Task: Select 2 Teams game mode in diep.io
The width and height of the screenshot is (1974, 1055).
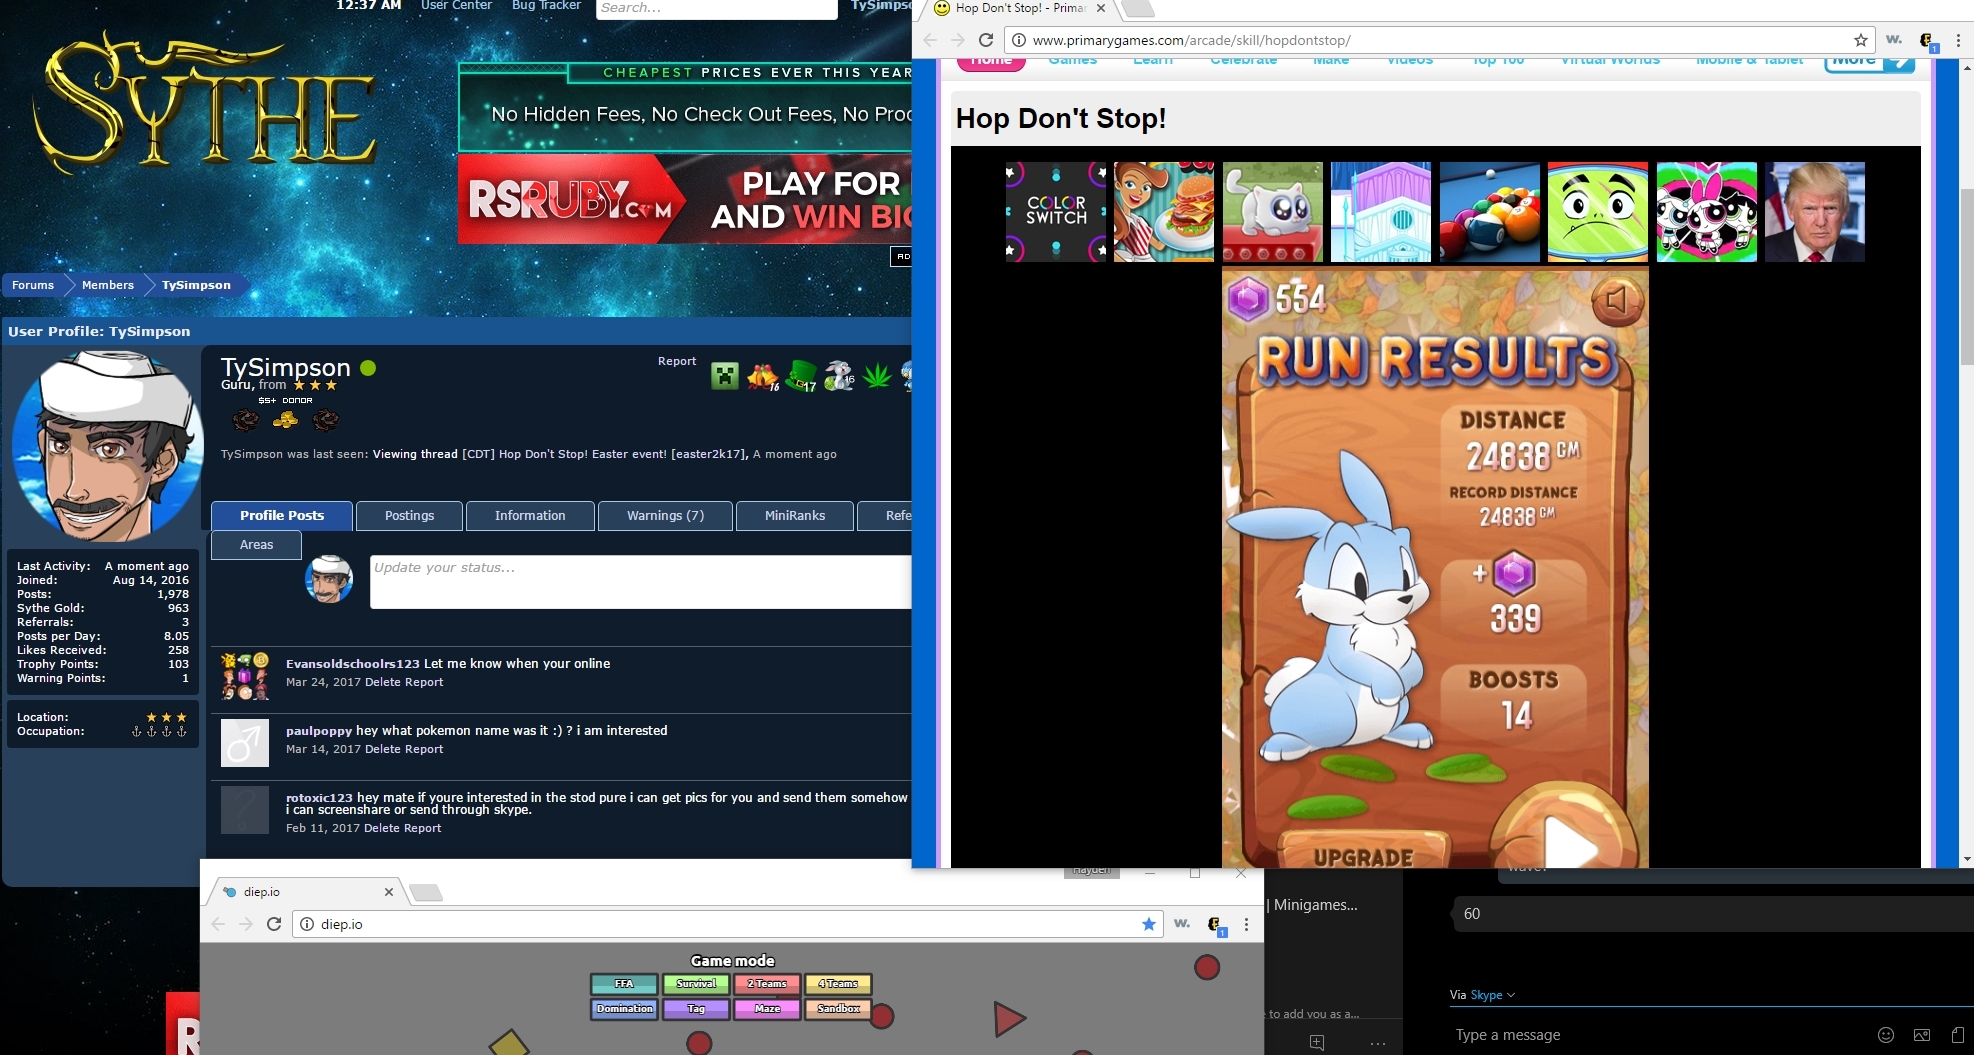Action: point(767,984)
